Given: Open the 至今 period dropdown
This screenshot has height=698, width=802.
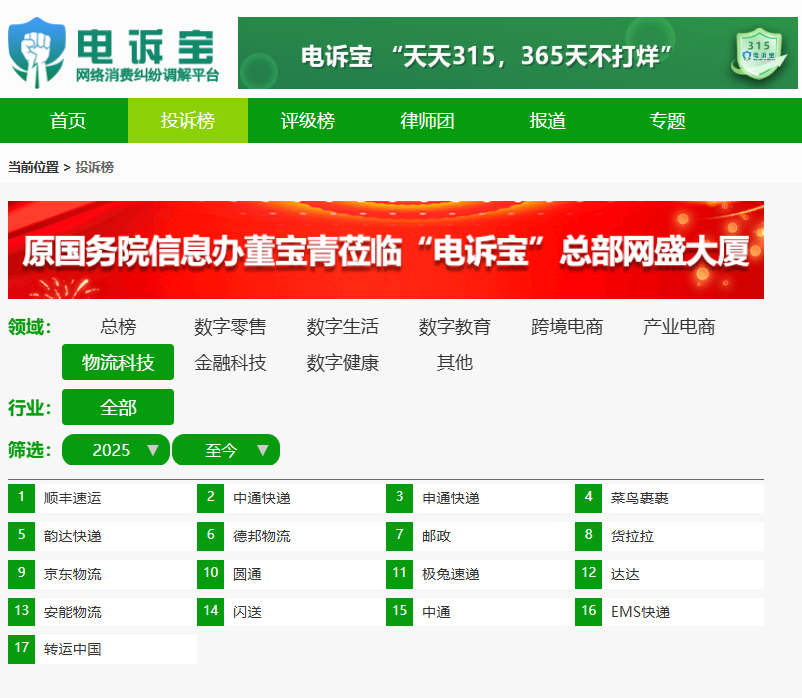Looking at the screenshot, I should (226, 450).
